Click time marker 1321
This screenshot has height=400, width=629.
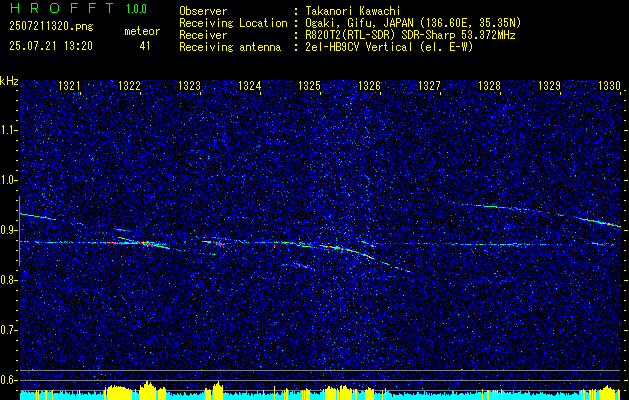69,86
